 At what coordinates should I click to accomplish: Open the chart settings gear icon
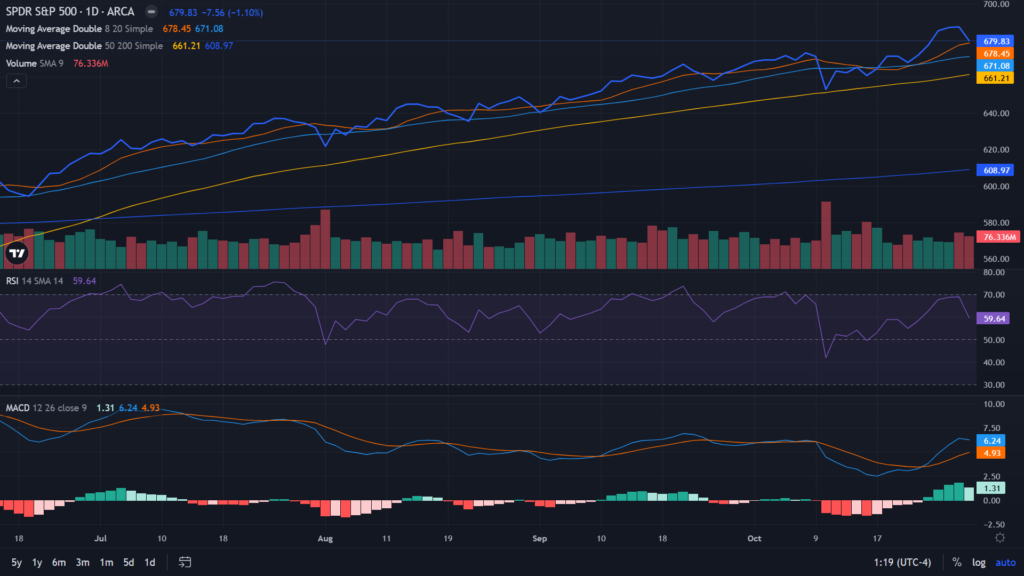click(x=999, y=537)
